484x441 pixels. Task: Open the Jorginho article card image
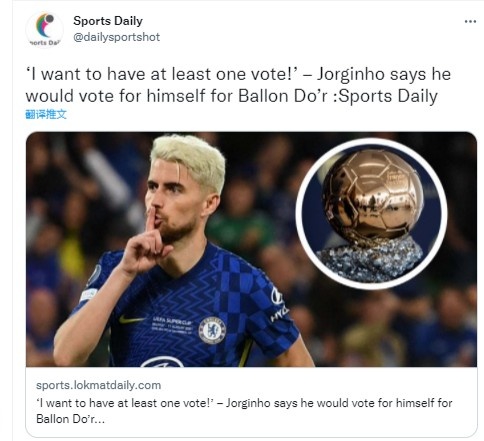tap(251, 249)
